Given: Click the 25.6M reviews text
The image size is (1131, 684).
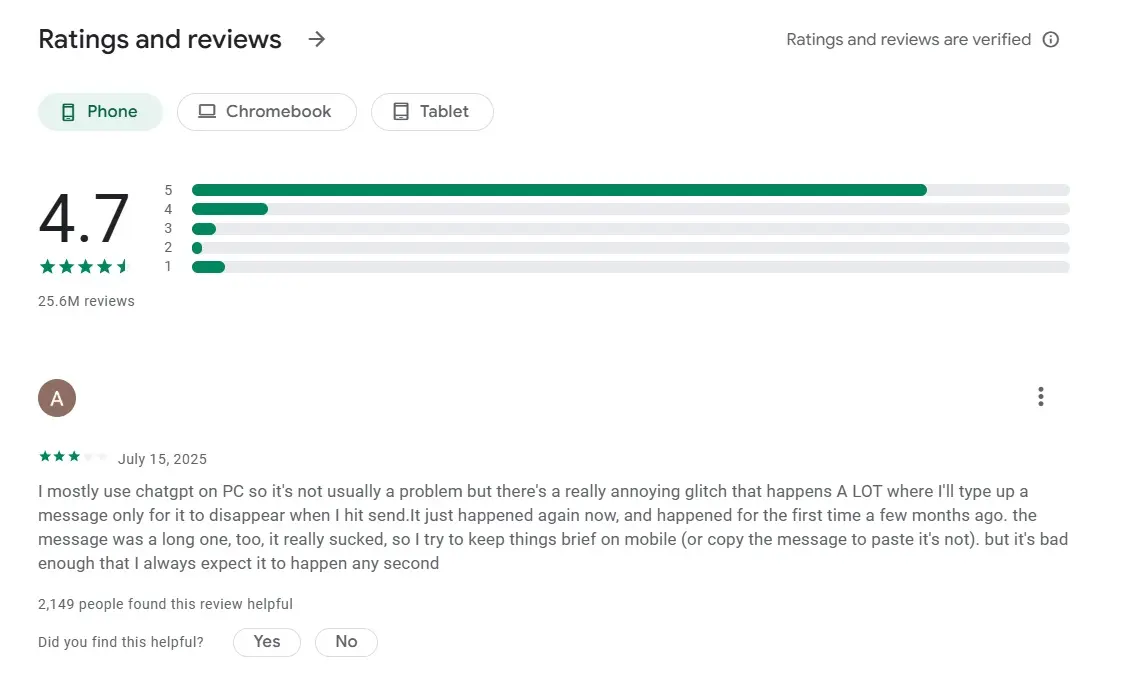Looking at the screenshot, I should click(86, 300).
